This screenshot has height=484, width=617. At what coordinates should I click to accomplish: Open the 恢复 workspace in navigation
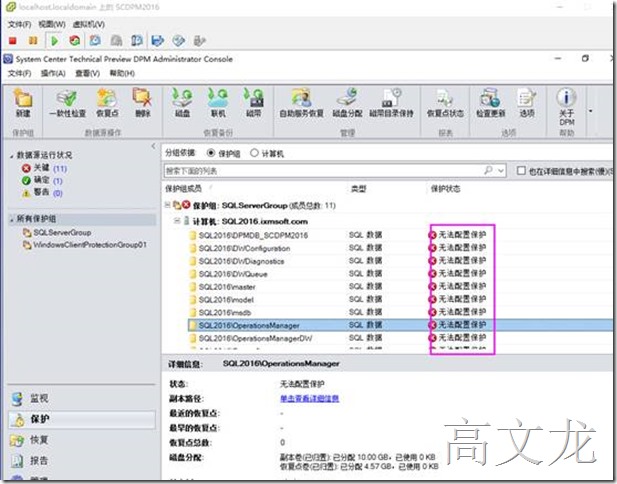click(x=82, y=440)
